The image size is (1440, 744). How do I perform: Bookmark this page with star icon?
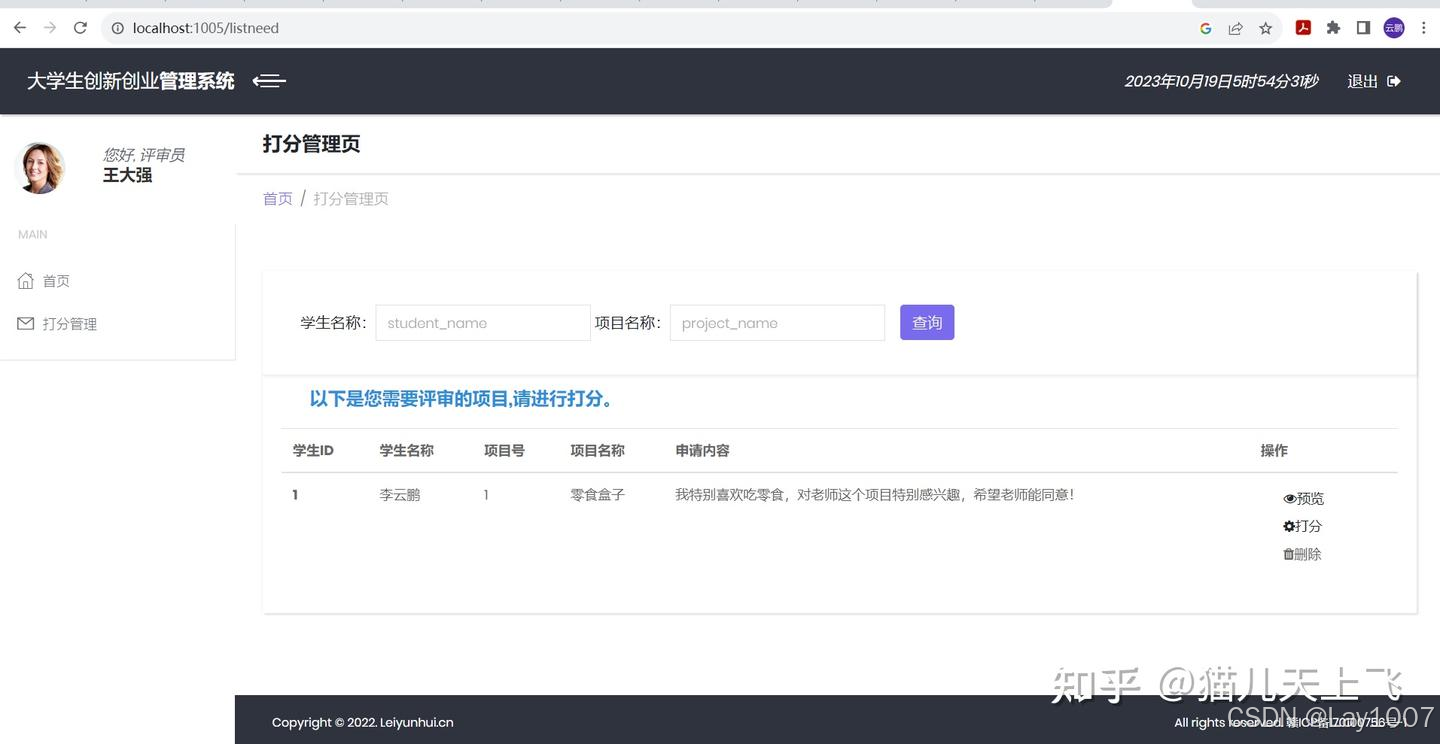pos(1266,28)
